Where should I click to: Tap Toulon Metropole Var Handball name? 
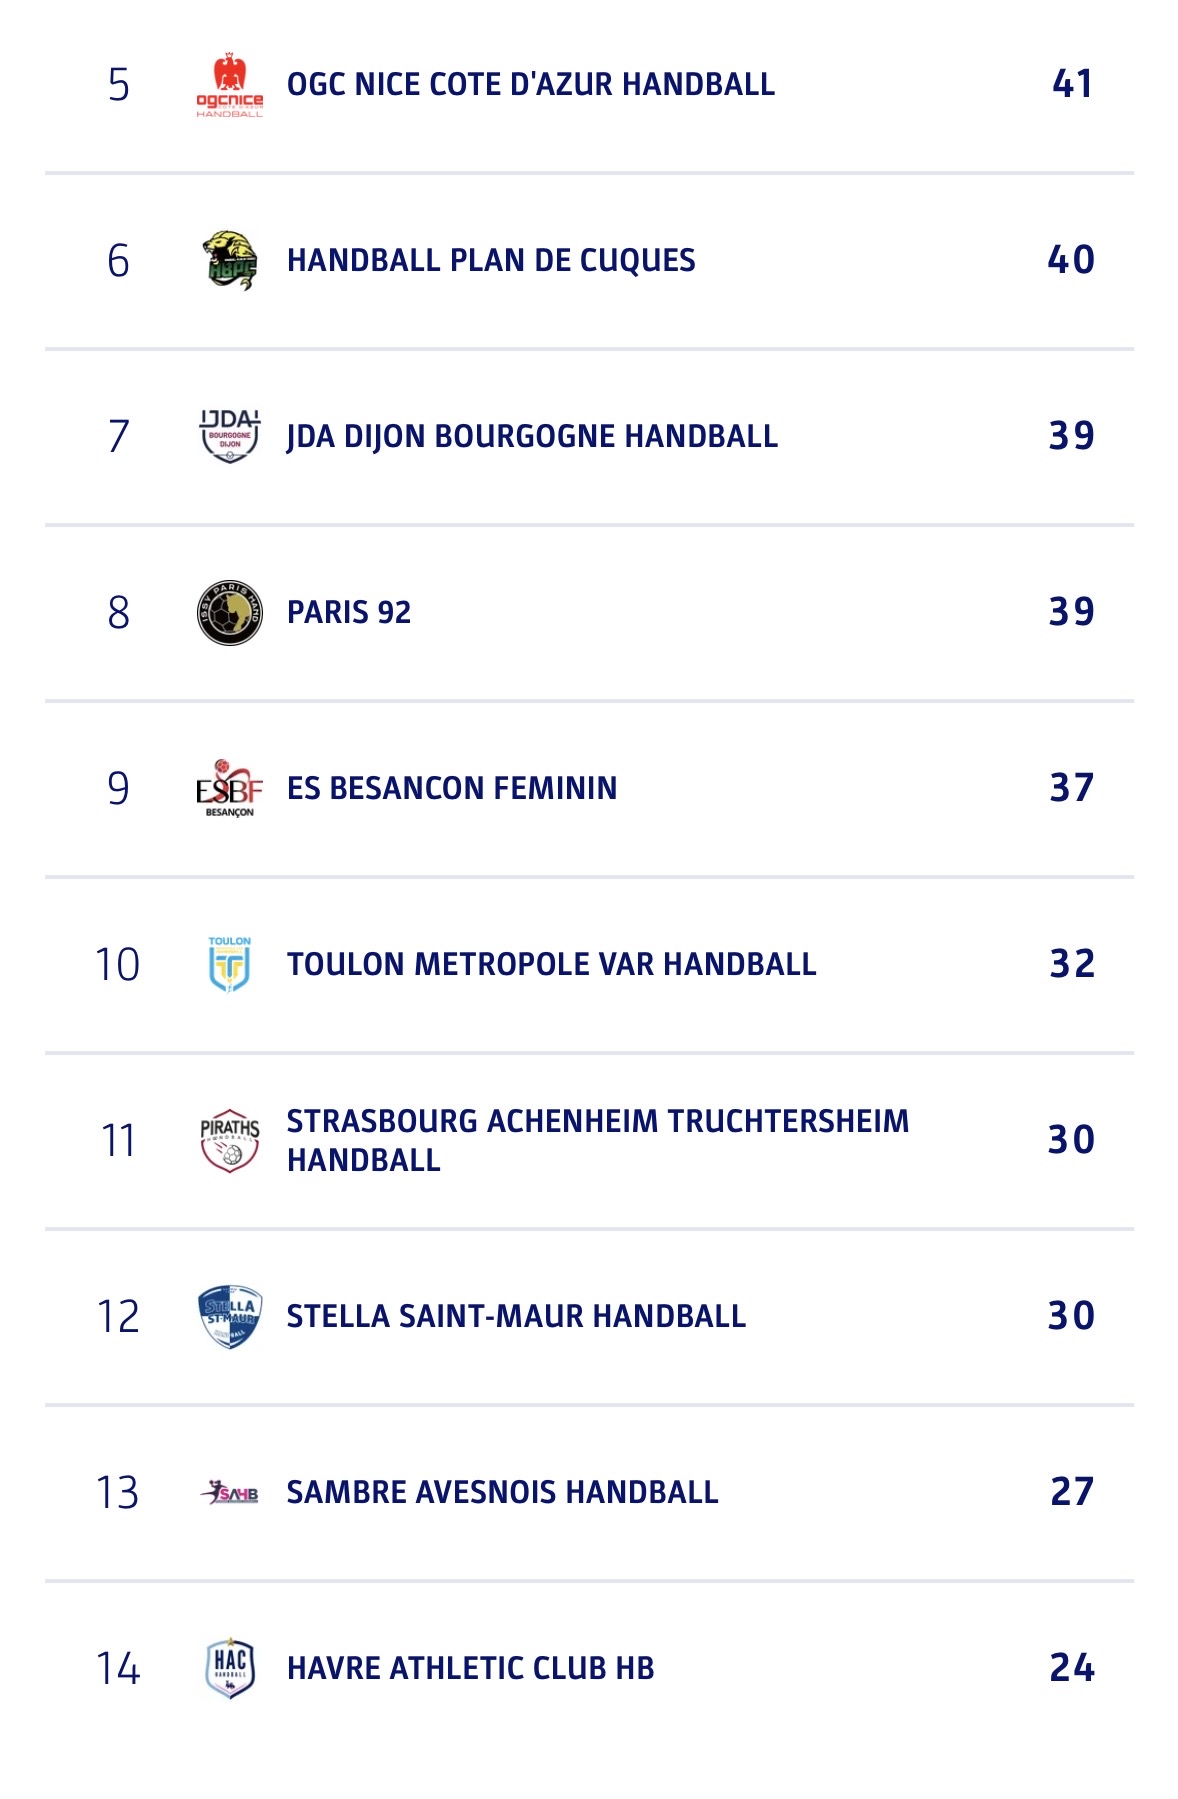[x=551, y=964]
